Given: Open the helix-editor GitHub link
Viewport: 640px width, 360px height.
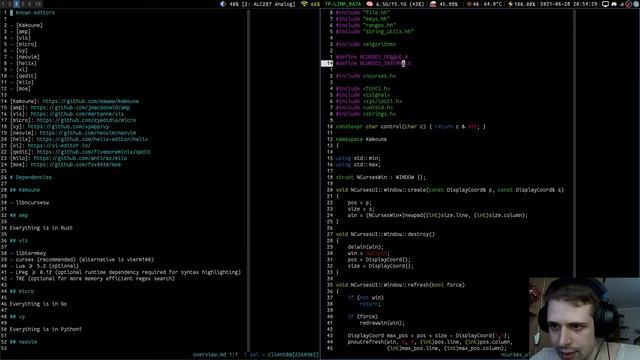Looking at the screenshot, I should 92,139.
